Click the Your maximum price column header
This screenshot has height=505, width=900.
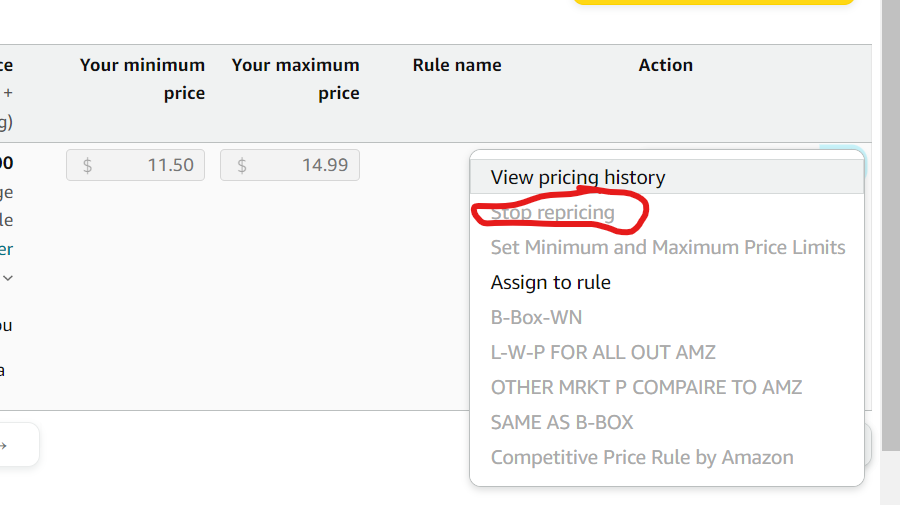tap(296, 79)
